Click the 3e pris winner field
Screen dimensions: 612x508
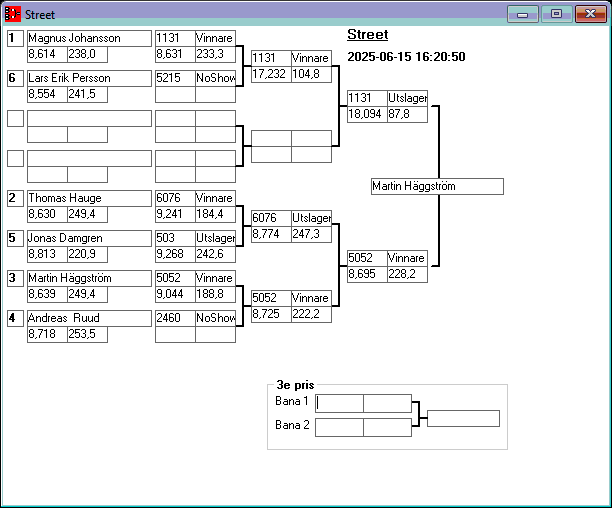[x=463, y=418]
